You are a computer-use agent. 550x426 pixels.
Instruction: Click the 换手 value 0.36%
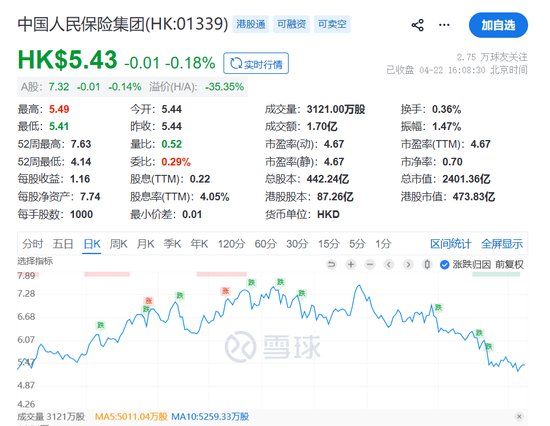pyautogui.click(x=447, y=109)
